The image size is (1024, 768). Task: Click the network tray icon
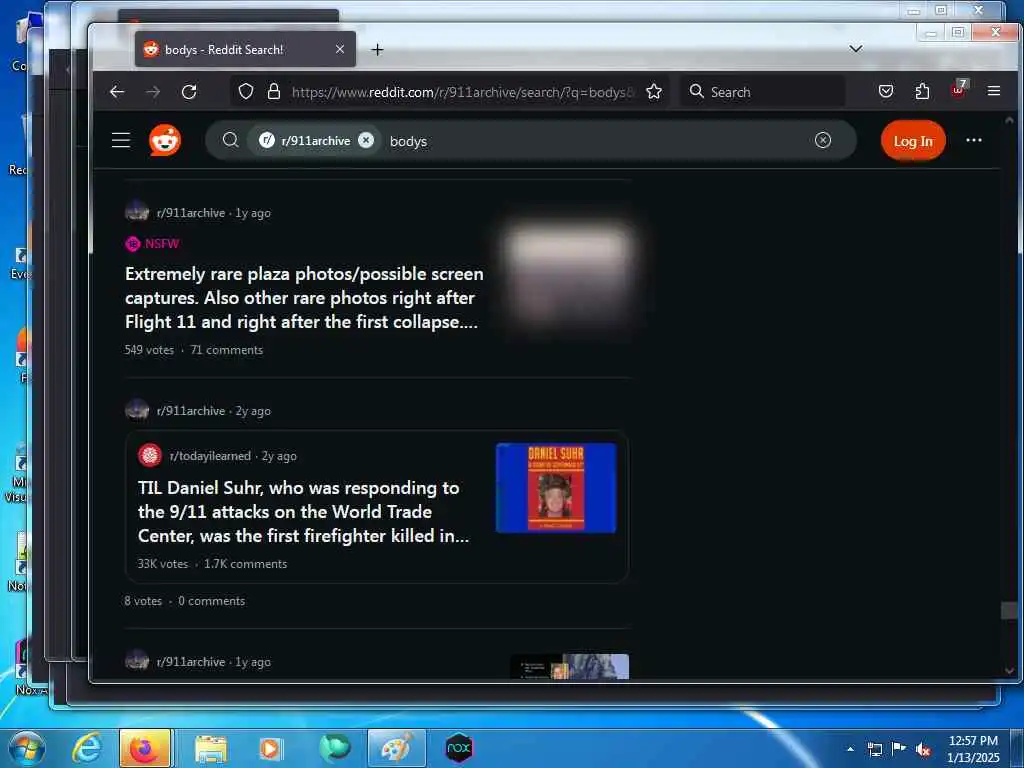pyautogui.click(x=875, y=749)
